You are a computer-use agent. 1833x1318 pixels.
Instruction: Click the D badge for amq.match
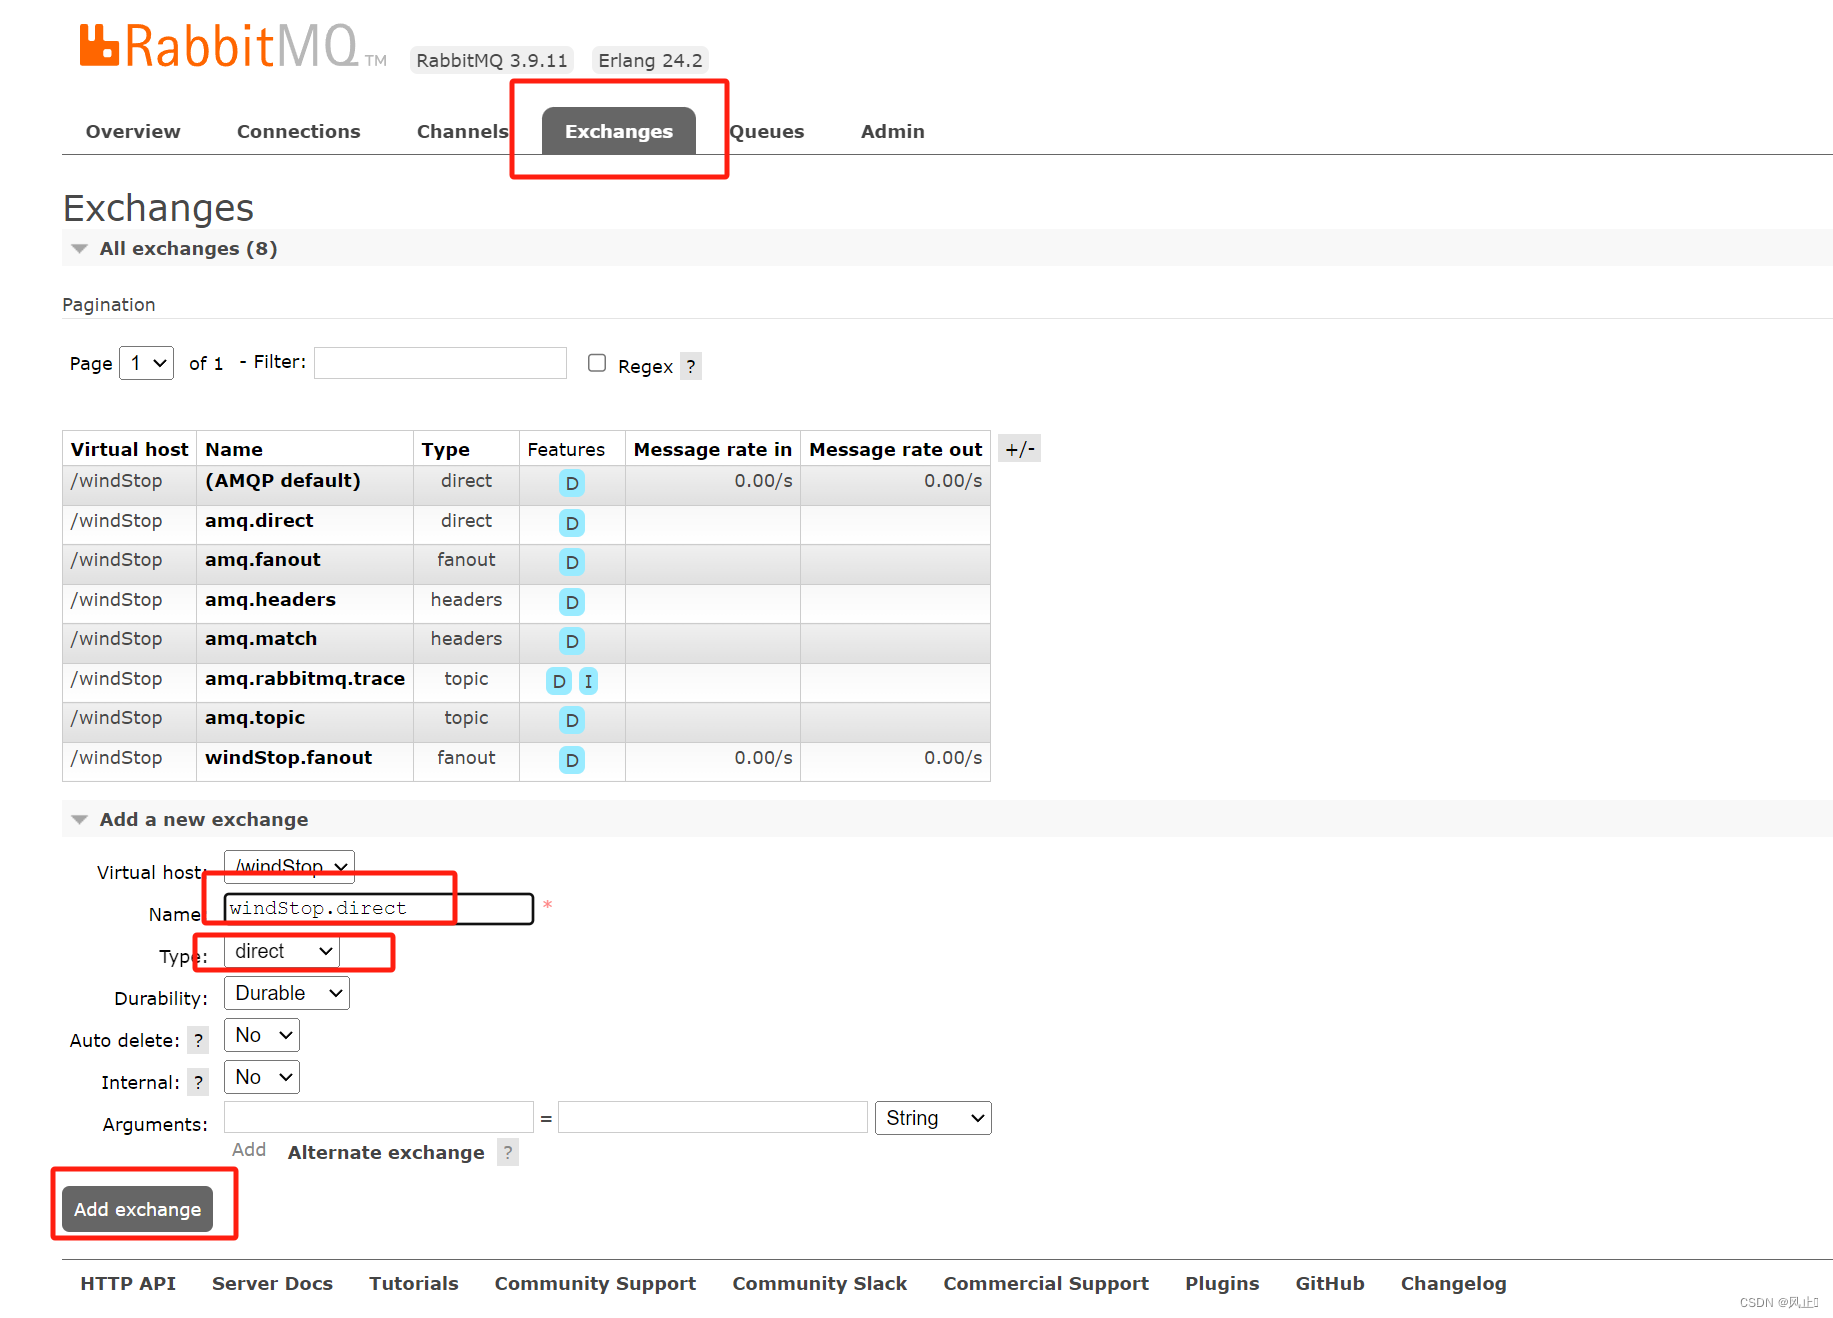(x=572, y=641)
